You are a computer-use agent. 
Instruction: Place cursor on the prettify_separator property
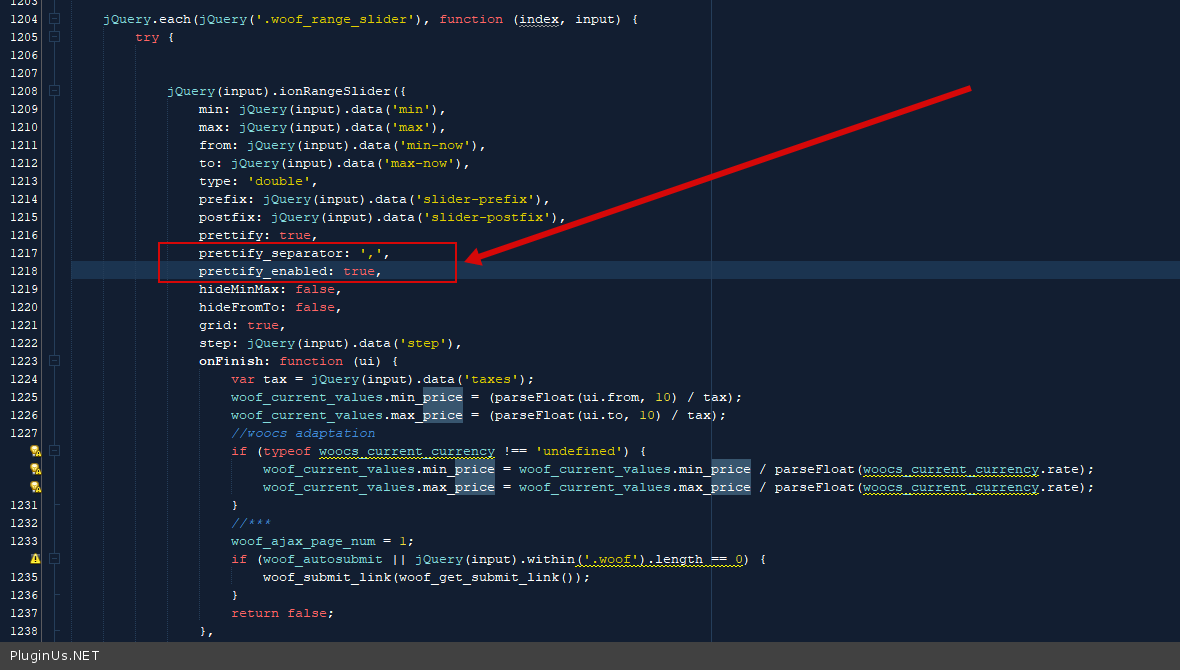[271, 253]
